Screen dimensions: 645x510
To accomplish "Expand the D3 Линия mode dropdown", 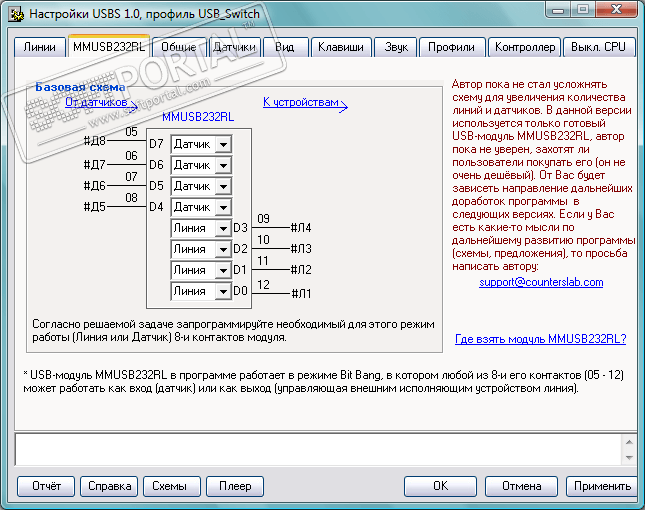I will [223, 228].
